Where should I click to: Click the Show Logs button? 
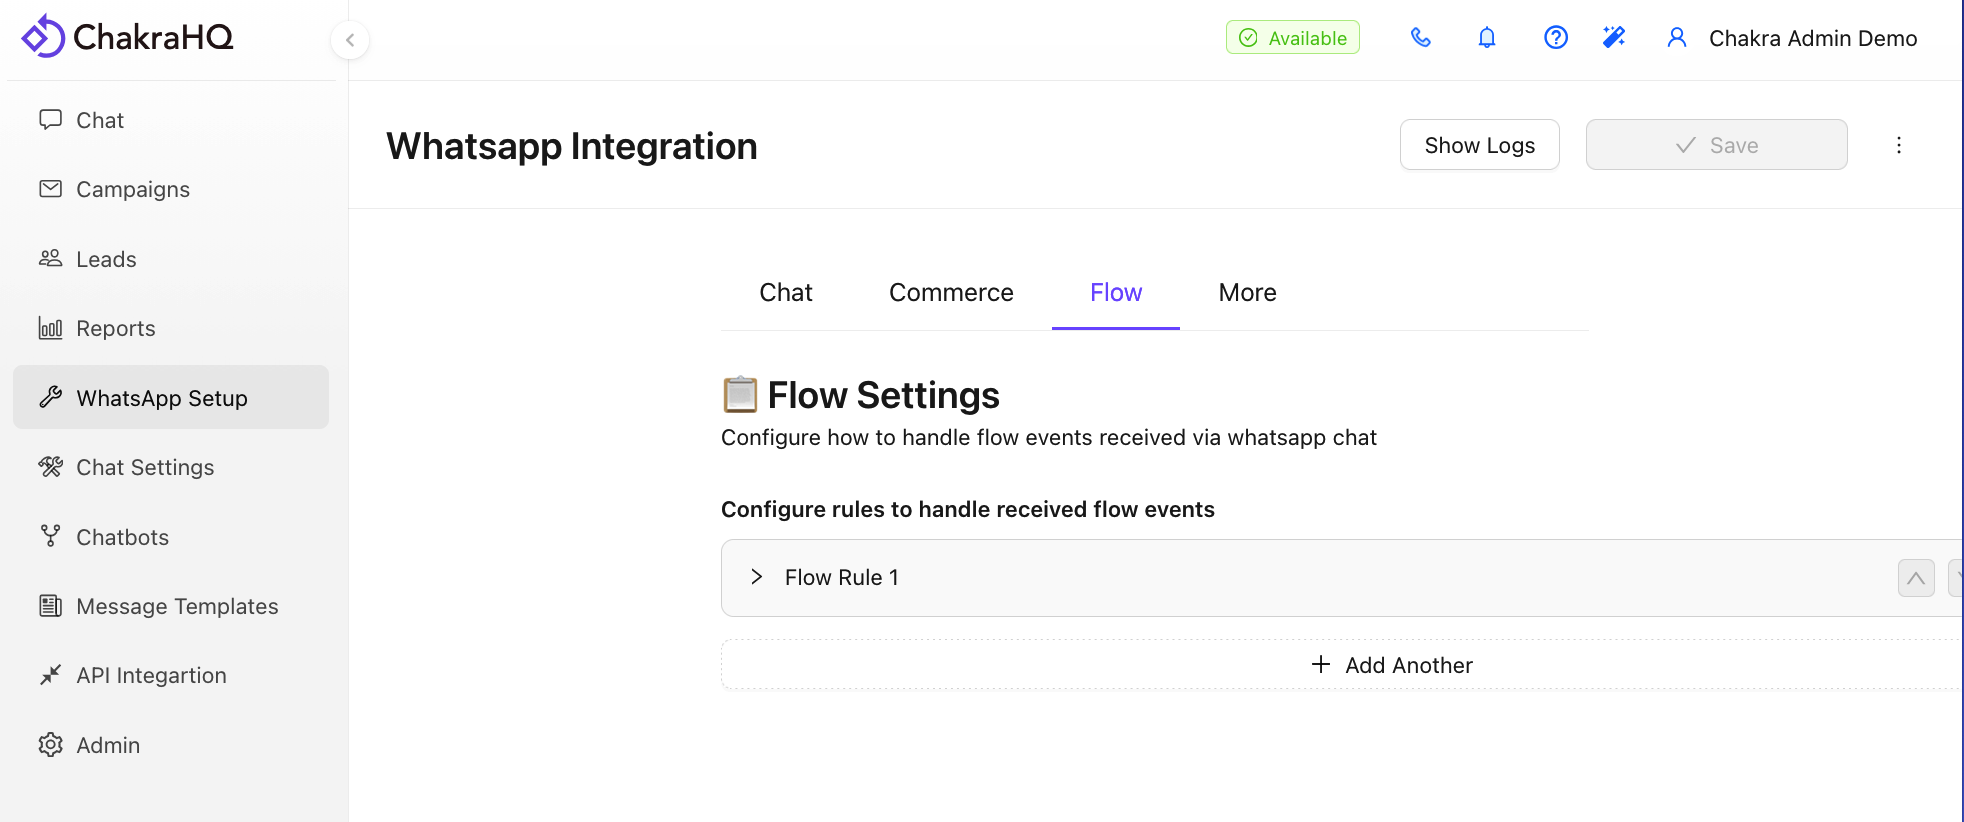[x=1478, y=145]
